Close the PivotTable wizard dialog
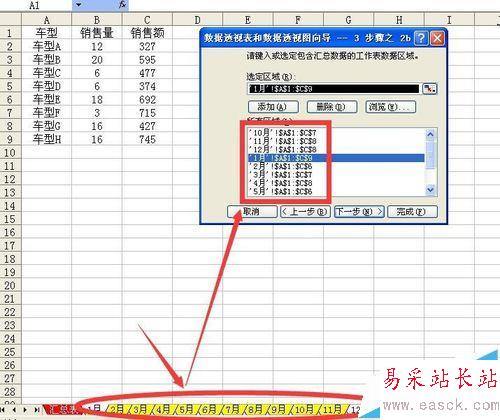The image size is (500, 420). point(437,38)
